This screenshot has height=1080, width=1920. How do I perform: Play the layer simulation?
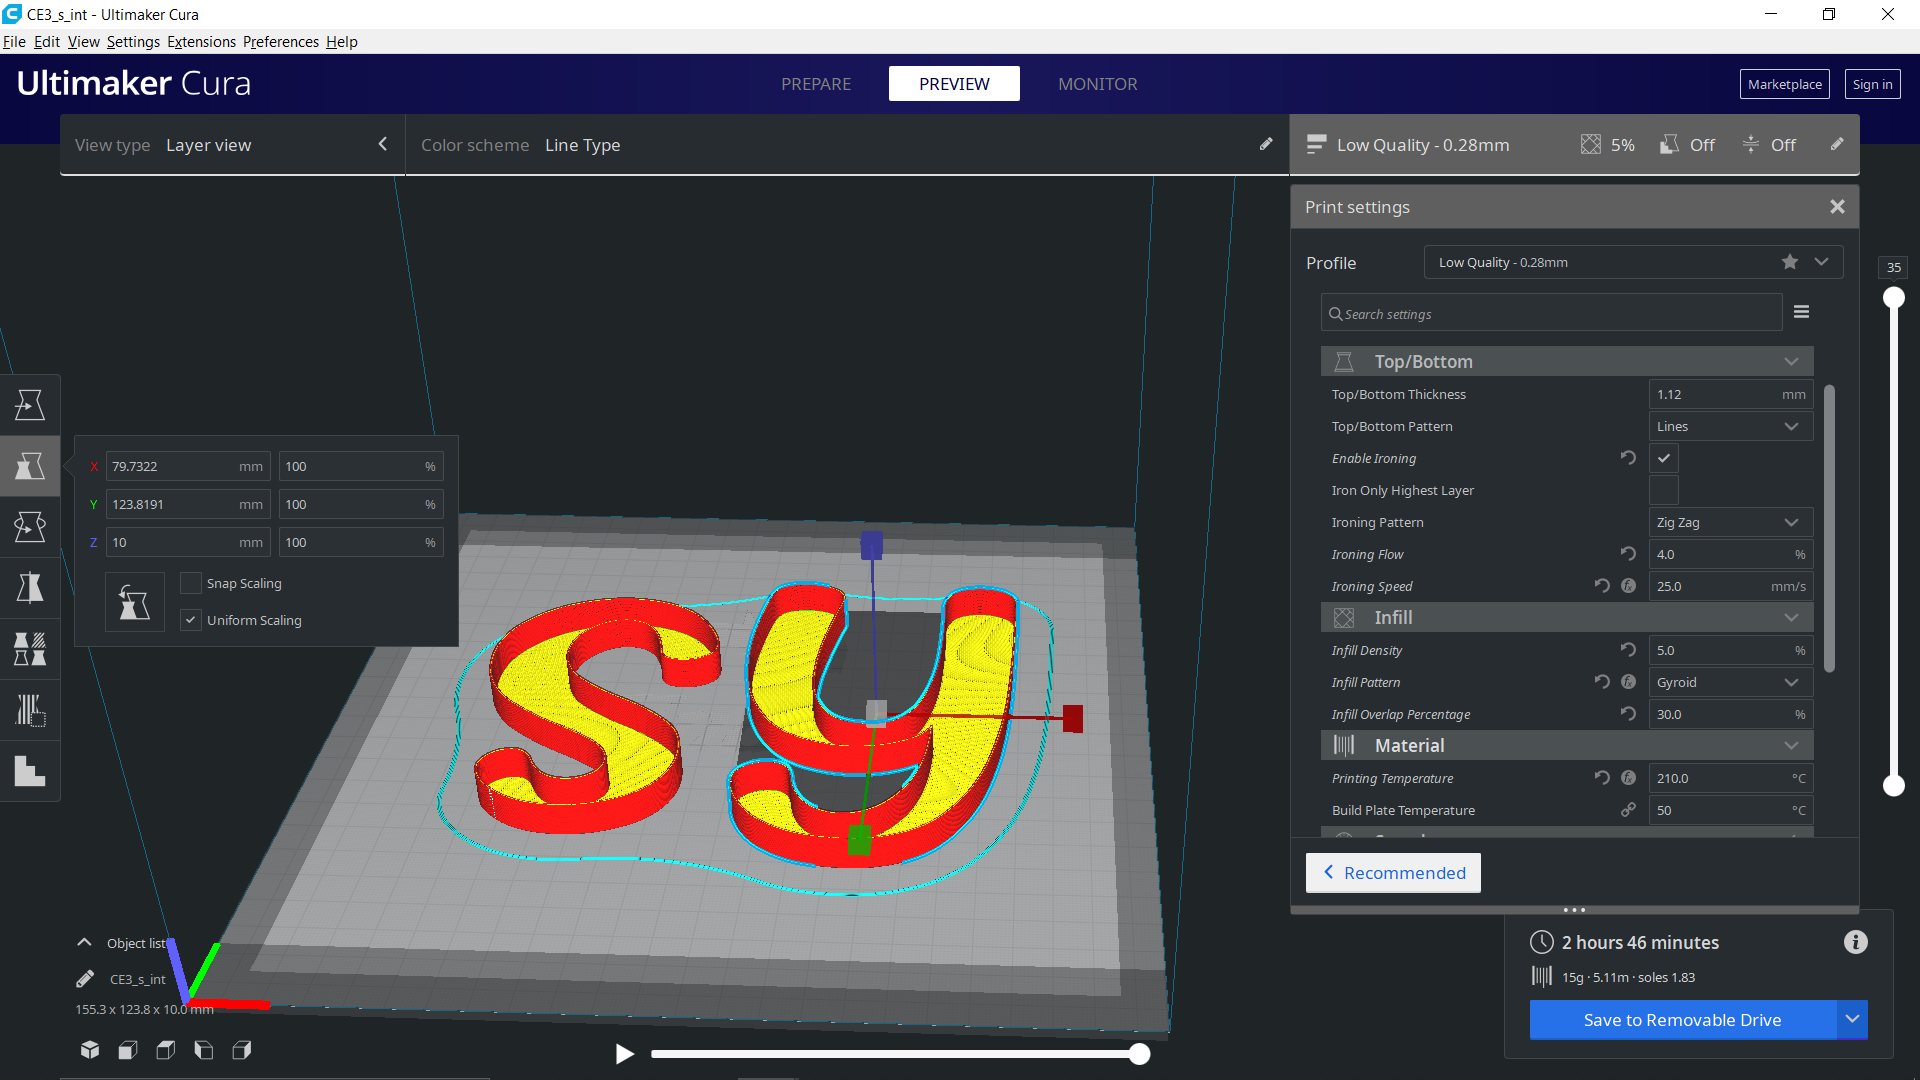click(625, 1054)
